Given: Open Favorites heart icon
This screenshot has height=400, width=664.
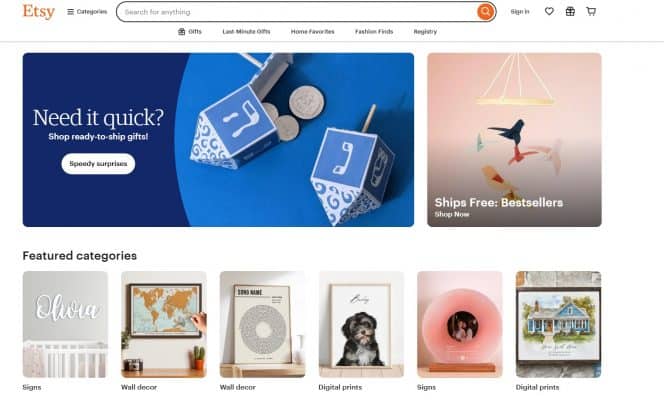Looking at the screenshot, I should pos(549,11).
